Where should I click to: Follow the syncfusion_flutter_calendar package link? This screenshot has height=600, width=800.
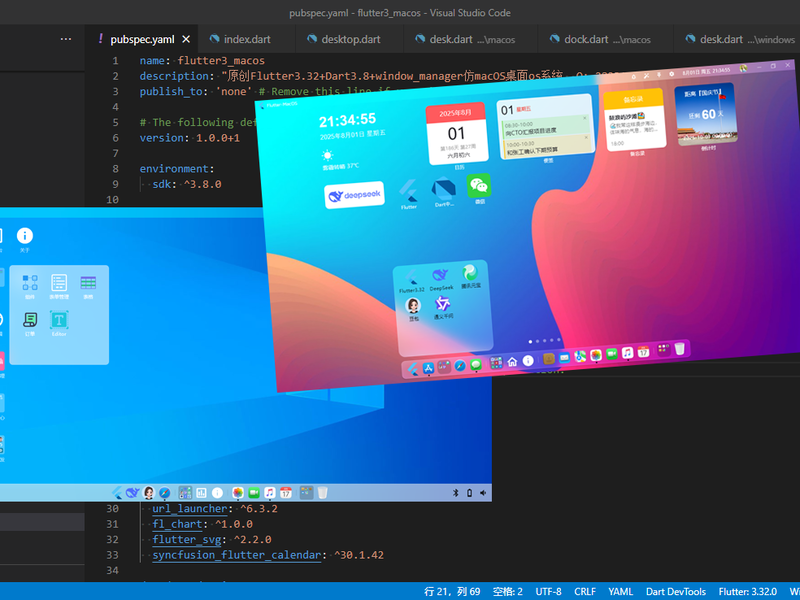(x=237, y=555)
